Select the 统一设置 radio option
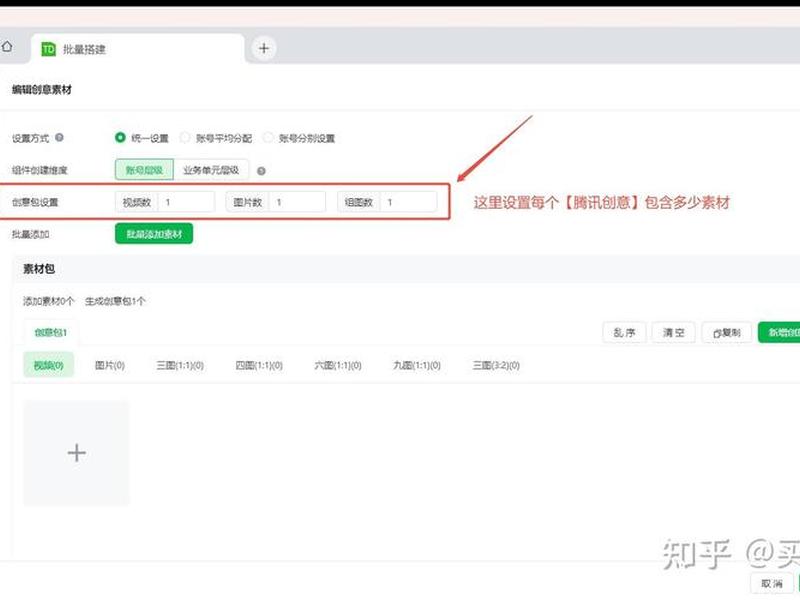800x600 pixels. 120,137
